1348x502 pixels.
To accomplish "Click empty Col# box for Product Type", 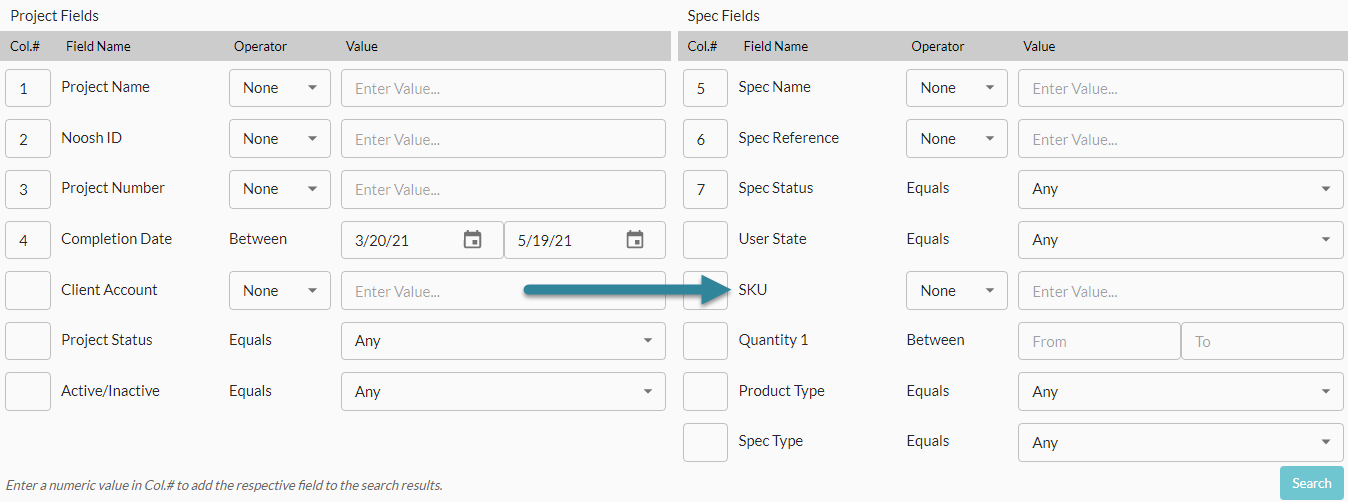I will pos(705,392).
